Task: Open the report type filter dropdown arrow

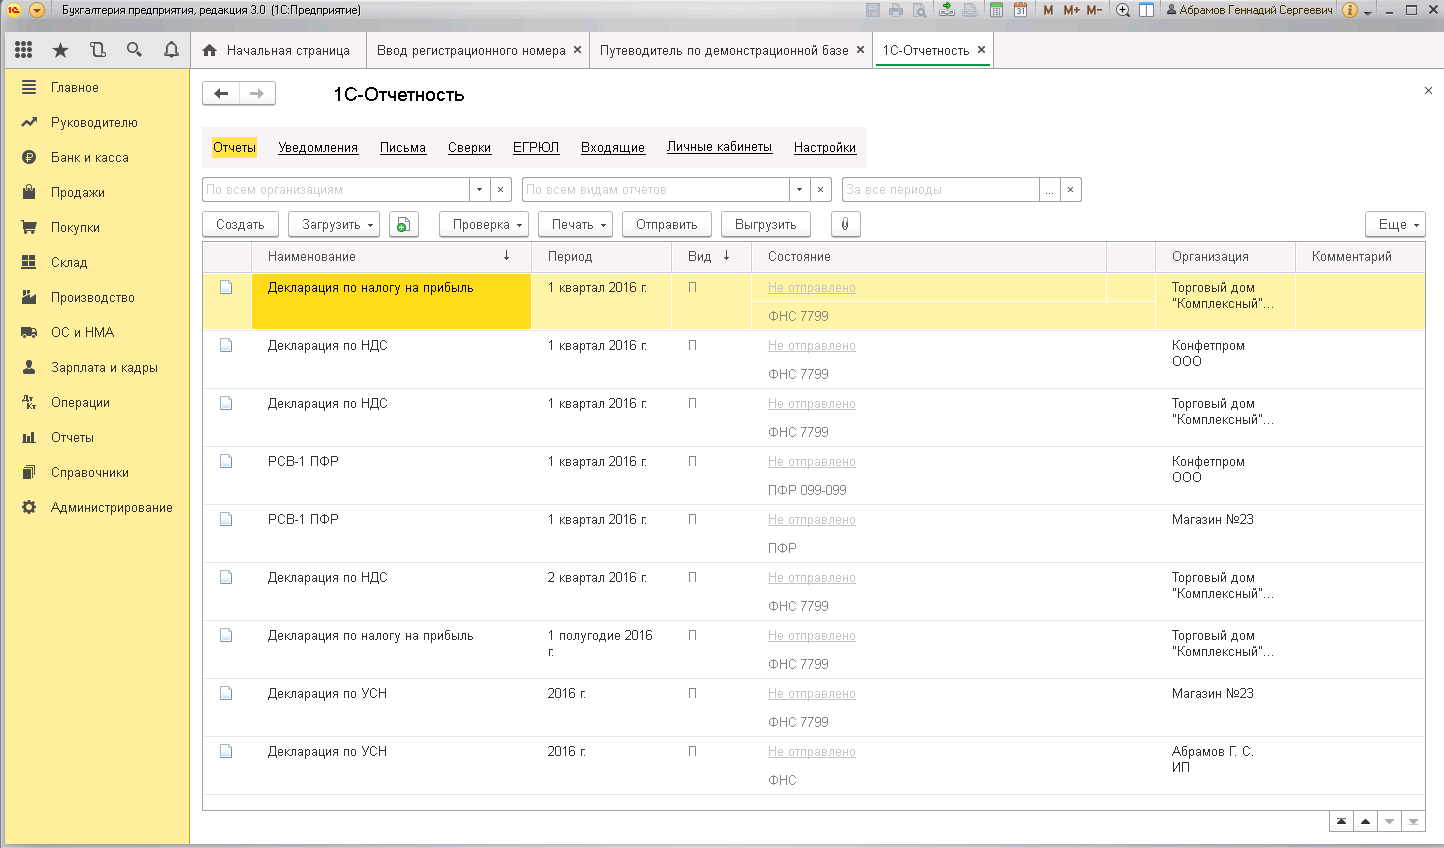Action: click(x=800, y=190)
